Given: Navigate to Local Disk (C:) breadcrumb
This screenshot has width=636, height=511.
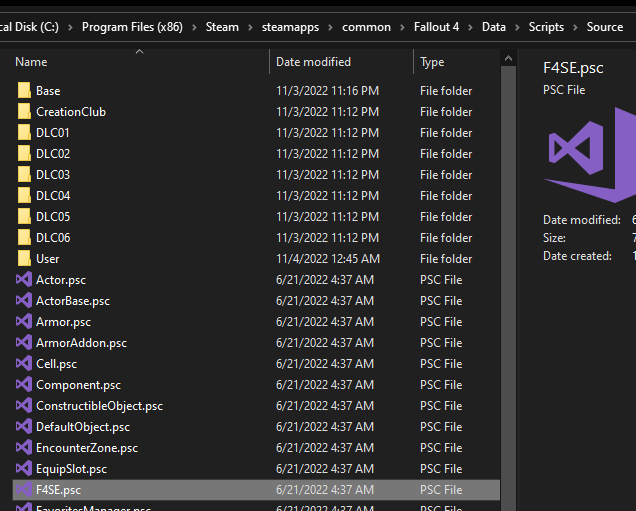Looking at the screenshot, I should tap(29, 27).
